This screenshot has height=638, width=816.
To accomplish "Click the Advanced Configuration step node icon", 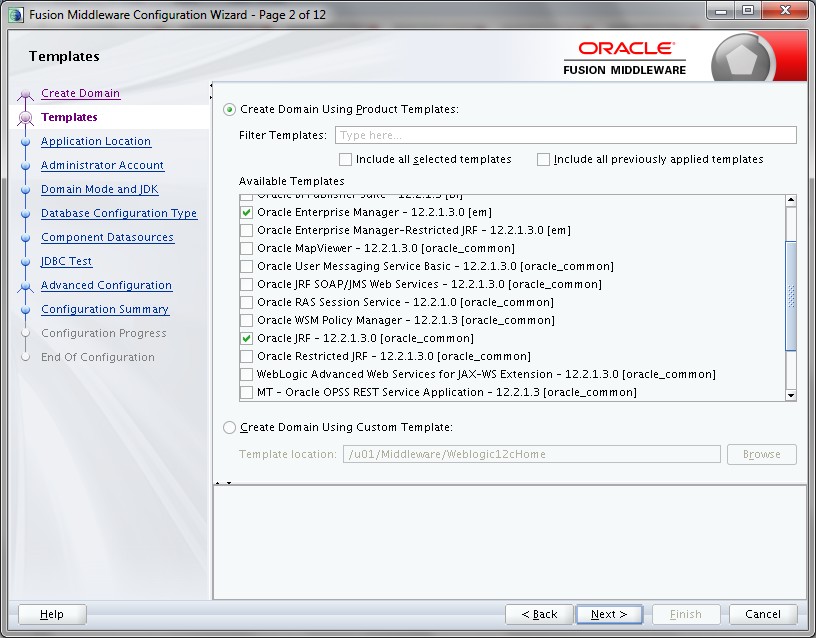I will point(25,286).
